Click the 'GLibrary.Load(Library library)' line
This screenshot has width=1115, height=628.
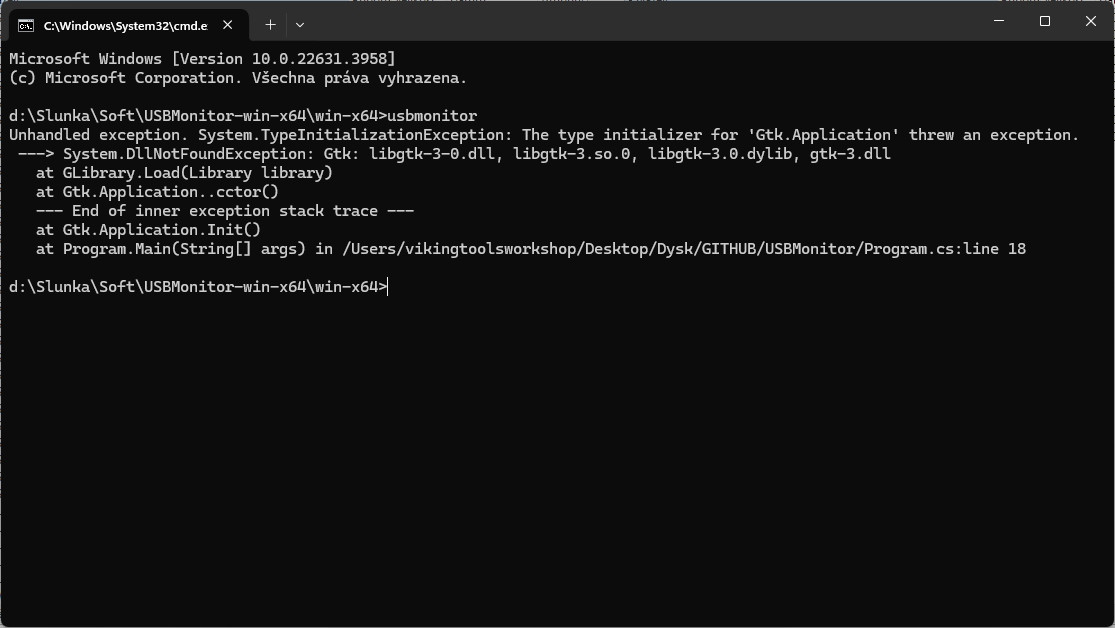point(197,173)
